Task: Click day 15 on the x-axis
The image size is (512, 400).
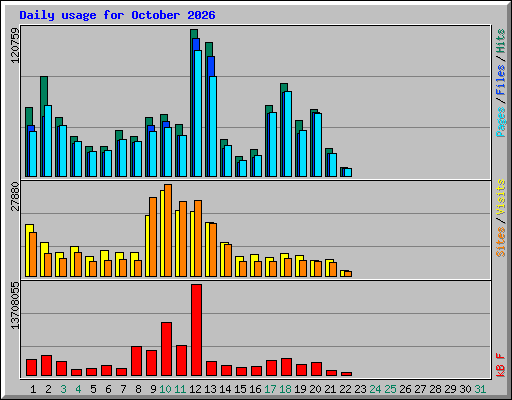Action: click(x=240, y=389)
